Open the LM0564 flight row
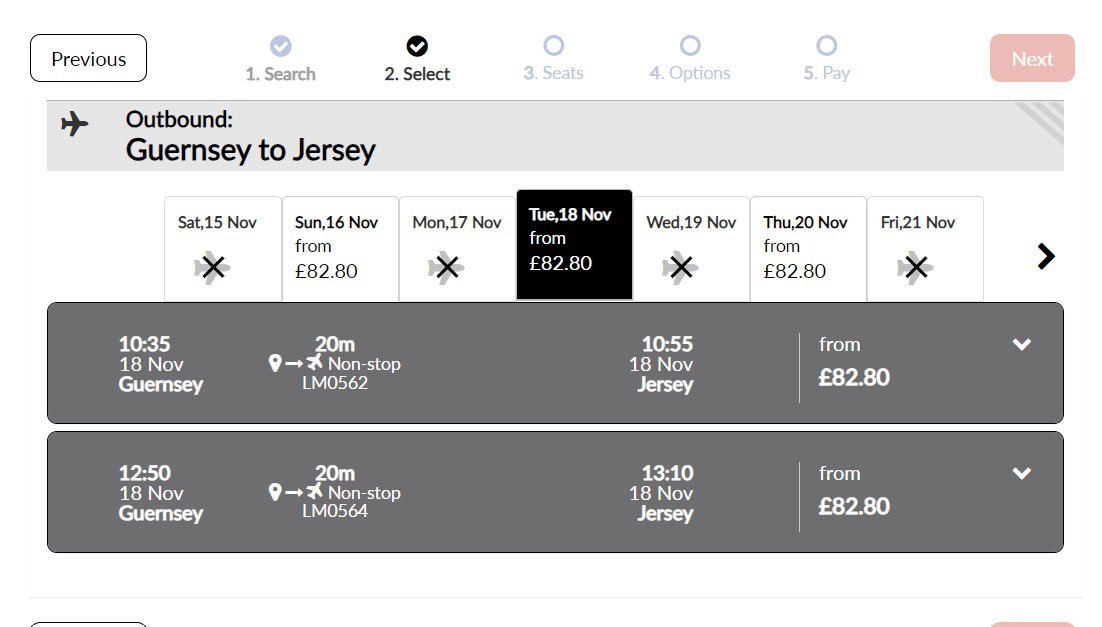The height and width of the screenshot is (627, 1102). tap(555, 492)
